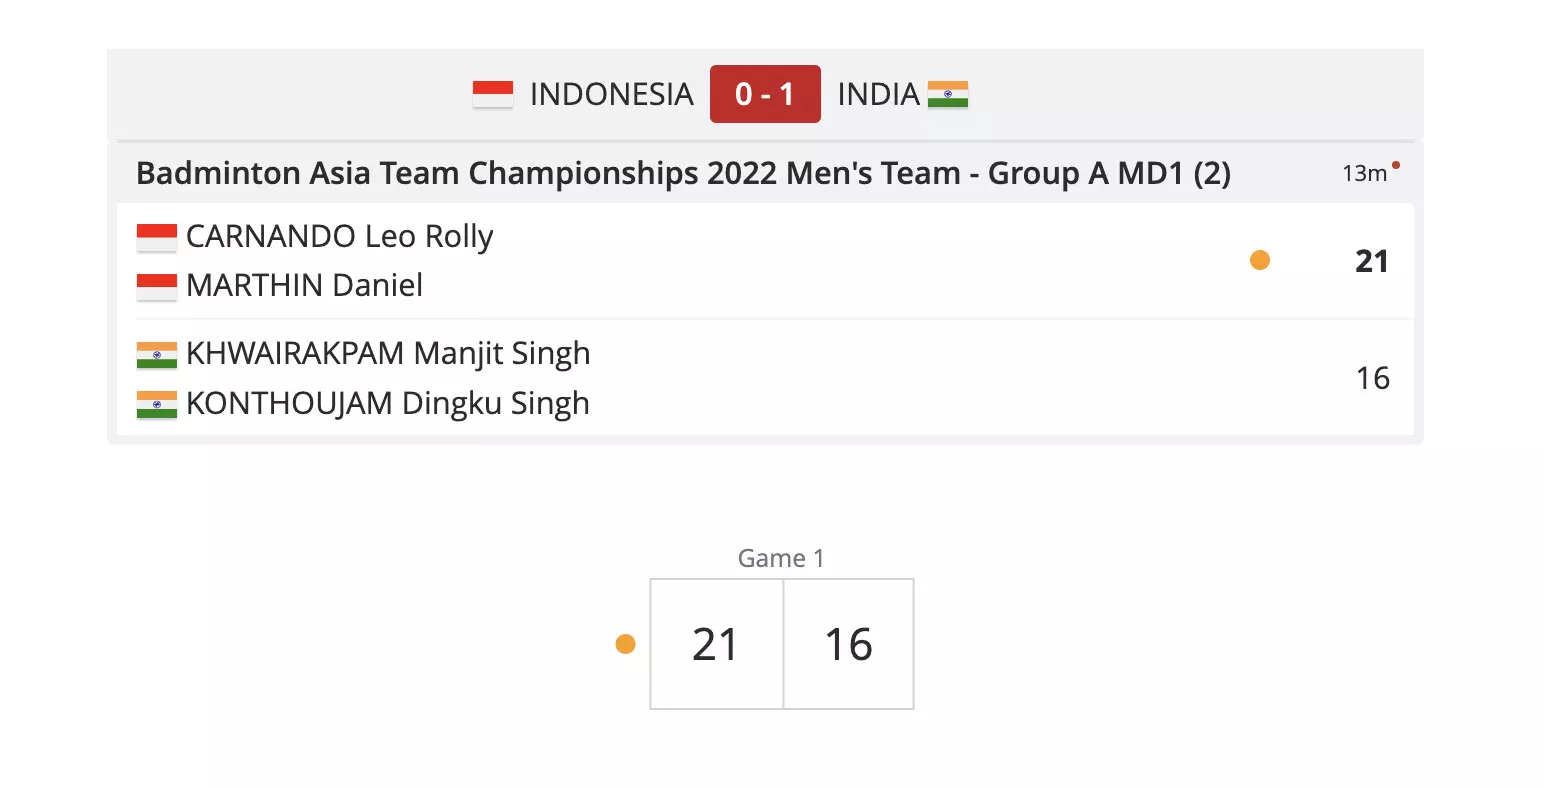Click the flag beside KHWAIRAKPAM Manjit Singh
Image resolution: width=1544 pixels, height=788 pixels.
click(x=157, y=354)
